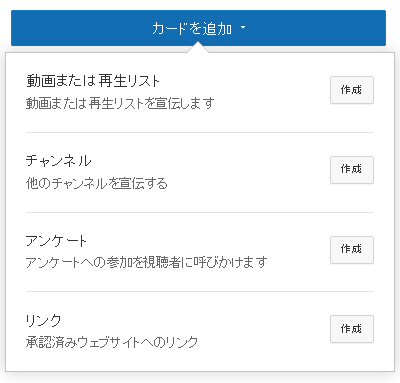Click the popup pointer notch under カードを追加
The image size is (400, 383).
point(198,48)
